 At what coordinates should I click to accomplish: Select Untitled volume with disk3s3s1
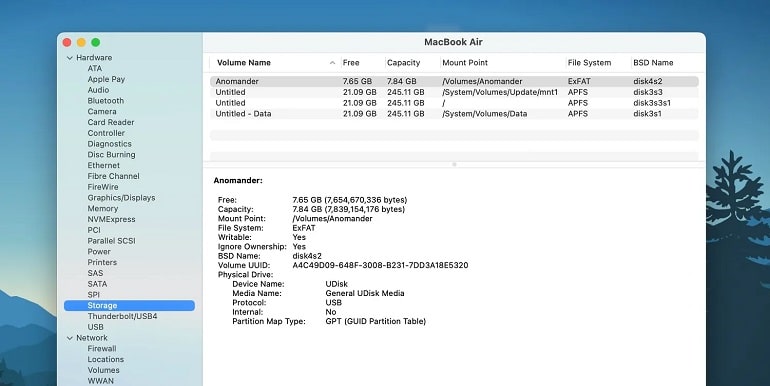[x=454, y=103]
